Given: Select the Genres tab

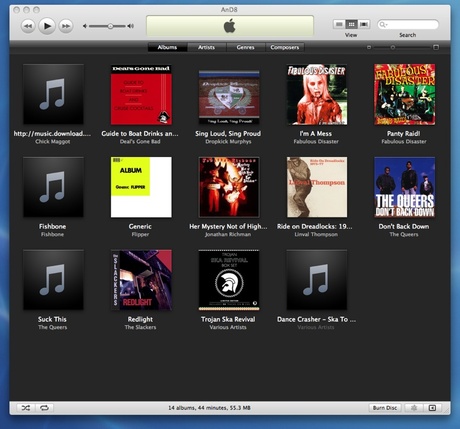Looking at the screenshot, I should [x=246, y=47].
